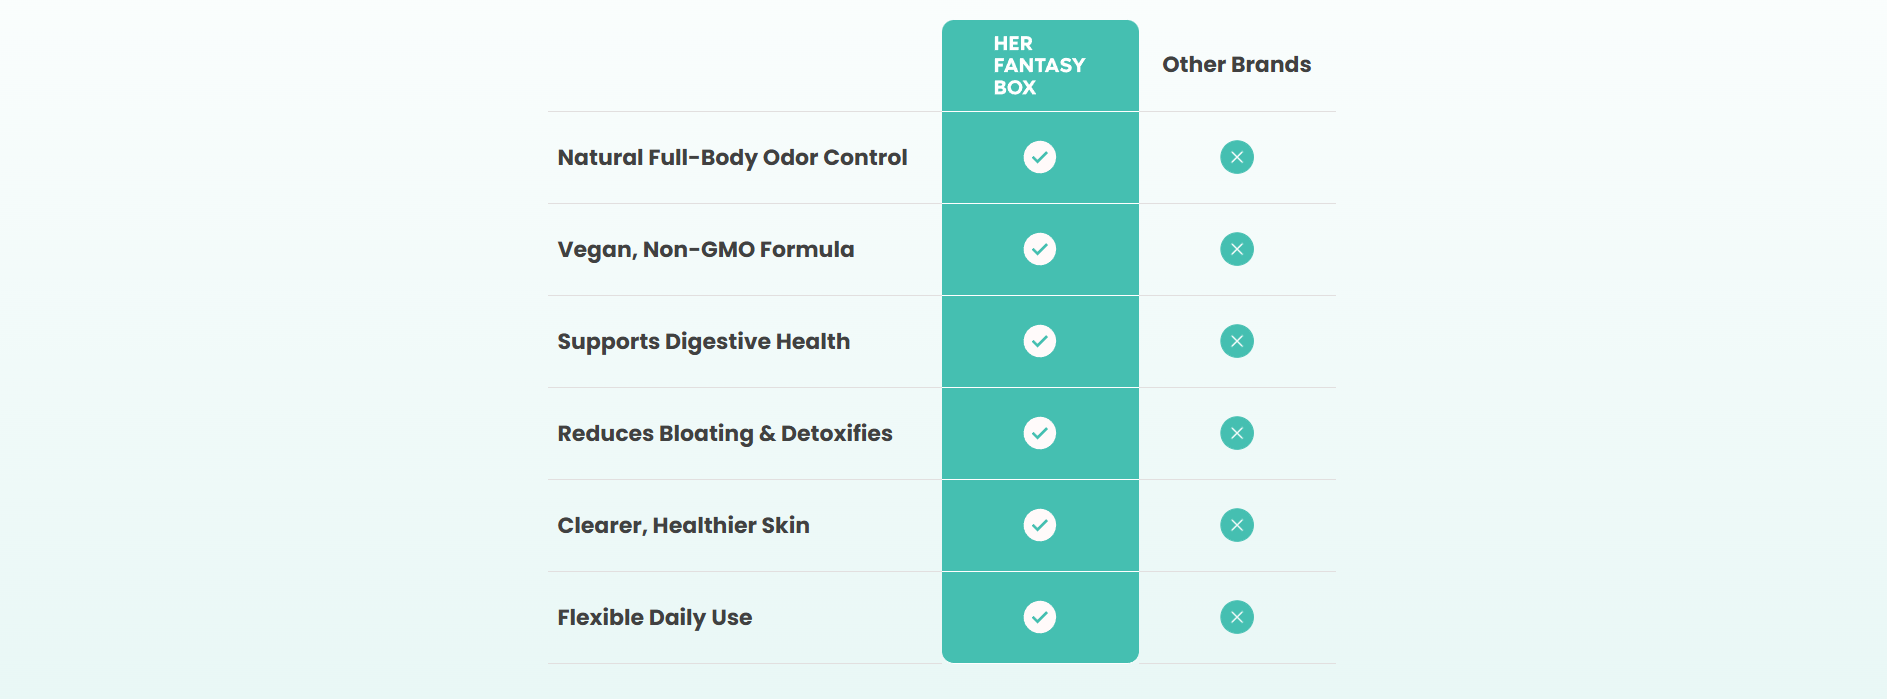Screen dimensions: 1887x699
Task: Click the Supports Digestive Health text
Action: [x=703, y=342]
